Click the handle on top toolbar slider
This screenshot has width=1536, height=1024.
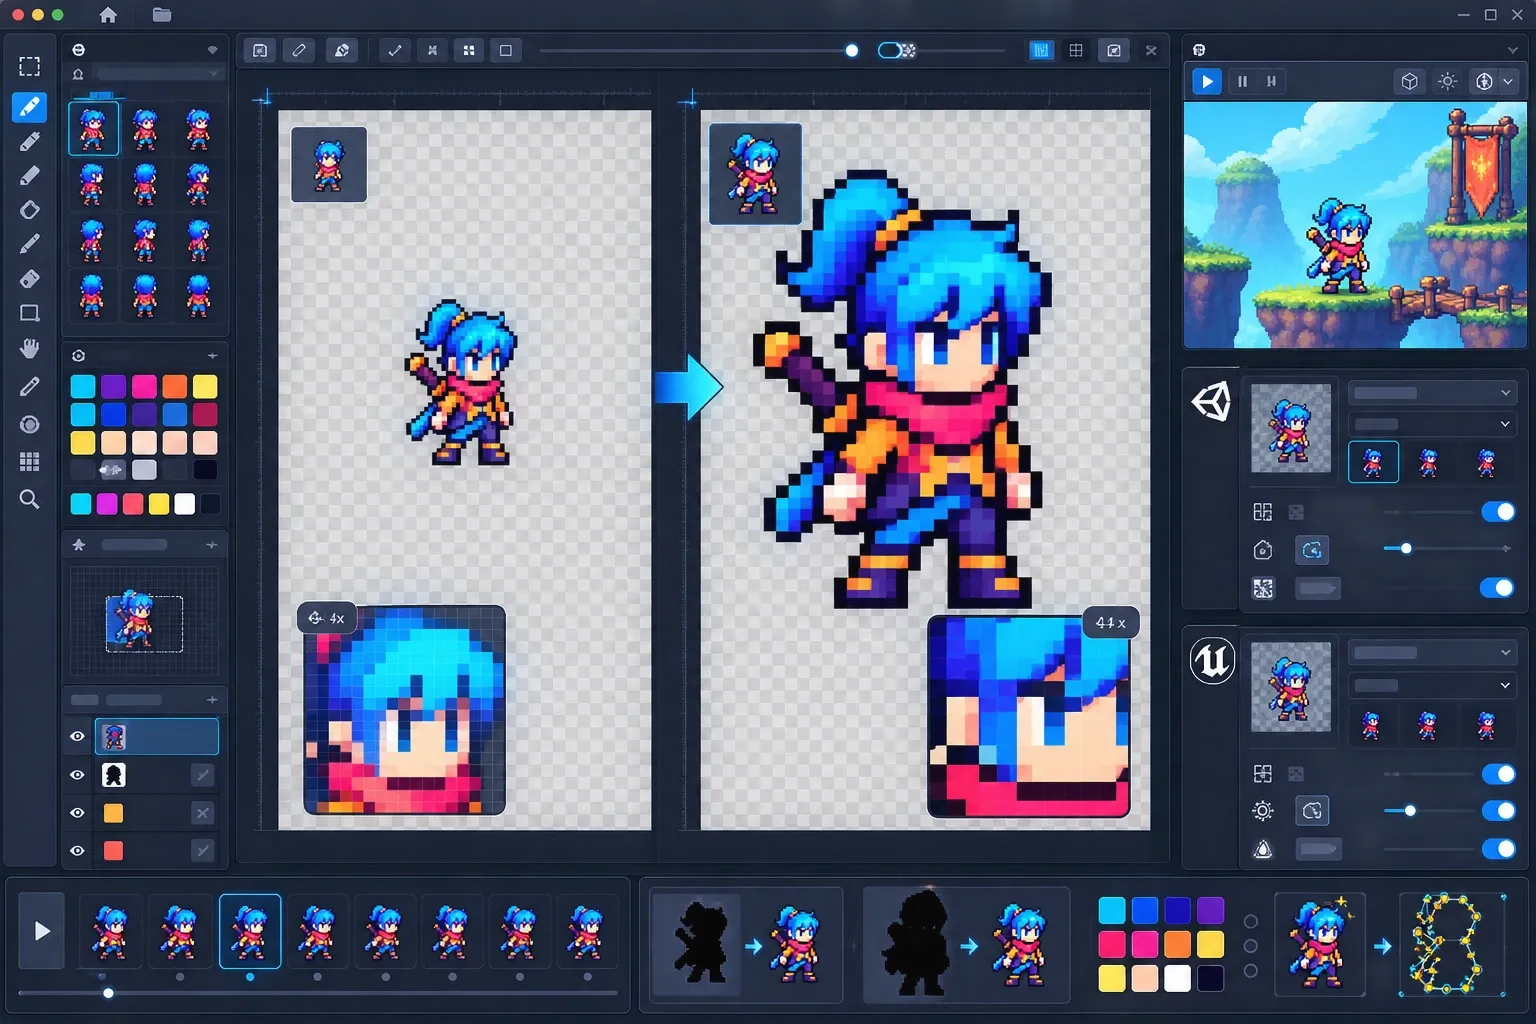[851, 50]
